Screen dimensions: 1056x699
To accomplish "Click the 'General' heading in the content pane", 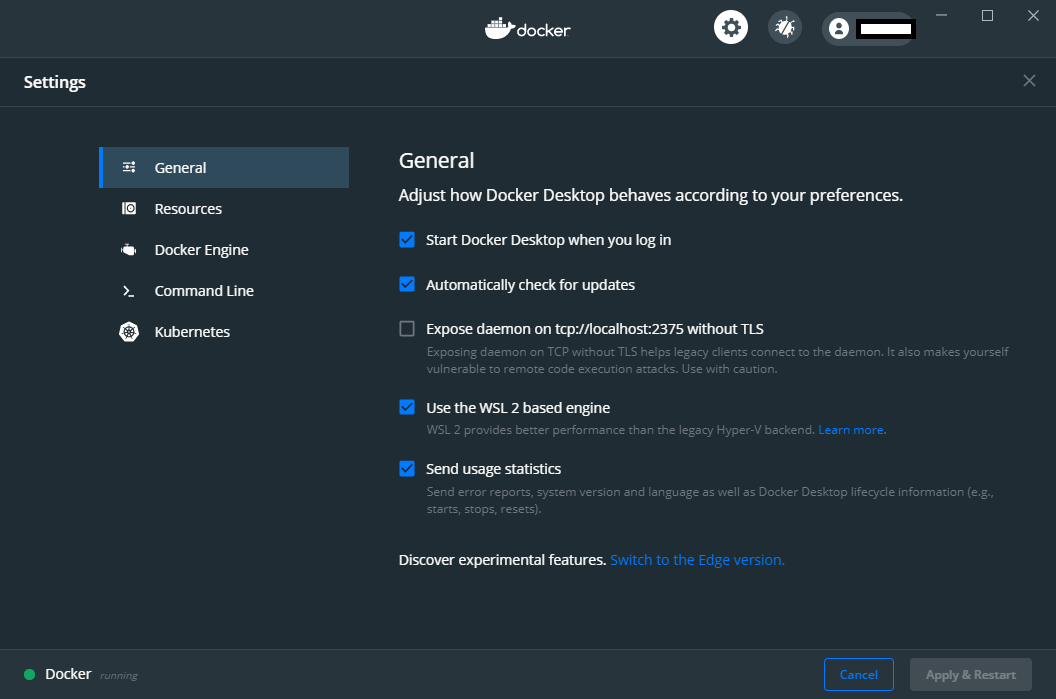I will coord(436,160).
